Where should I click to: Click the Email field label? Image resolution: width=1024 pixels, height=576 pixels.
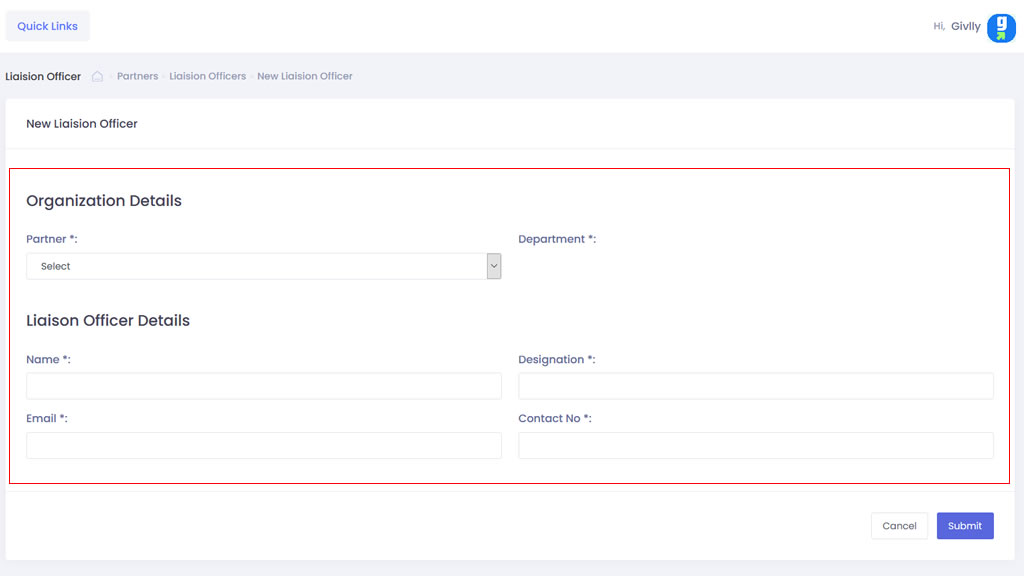46,418
